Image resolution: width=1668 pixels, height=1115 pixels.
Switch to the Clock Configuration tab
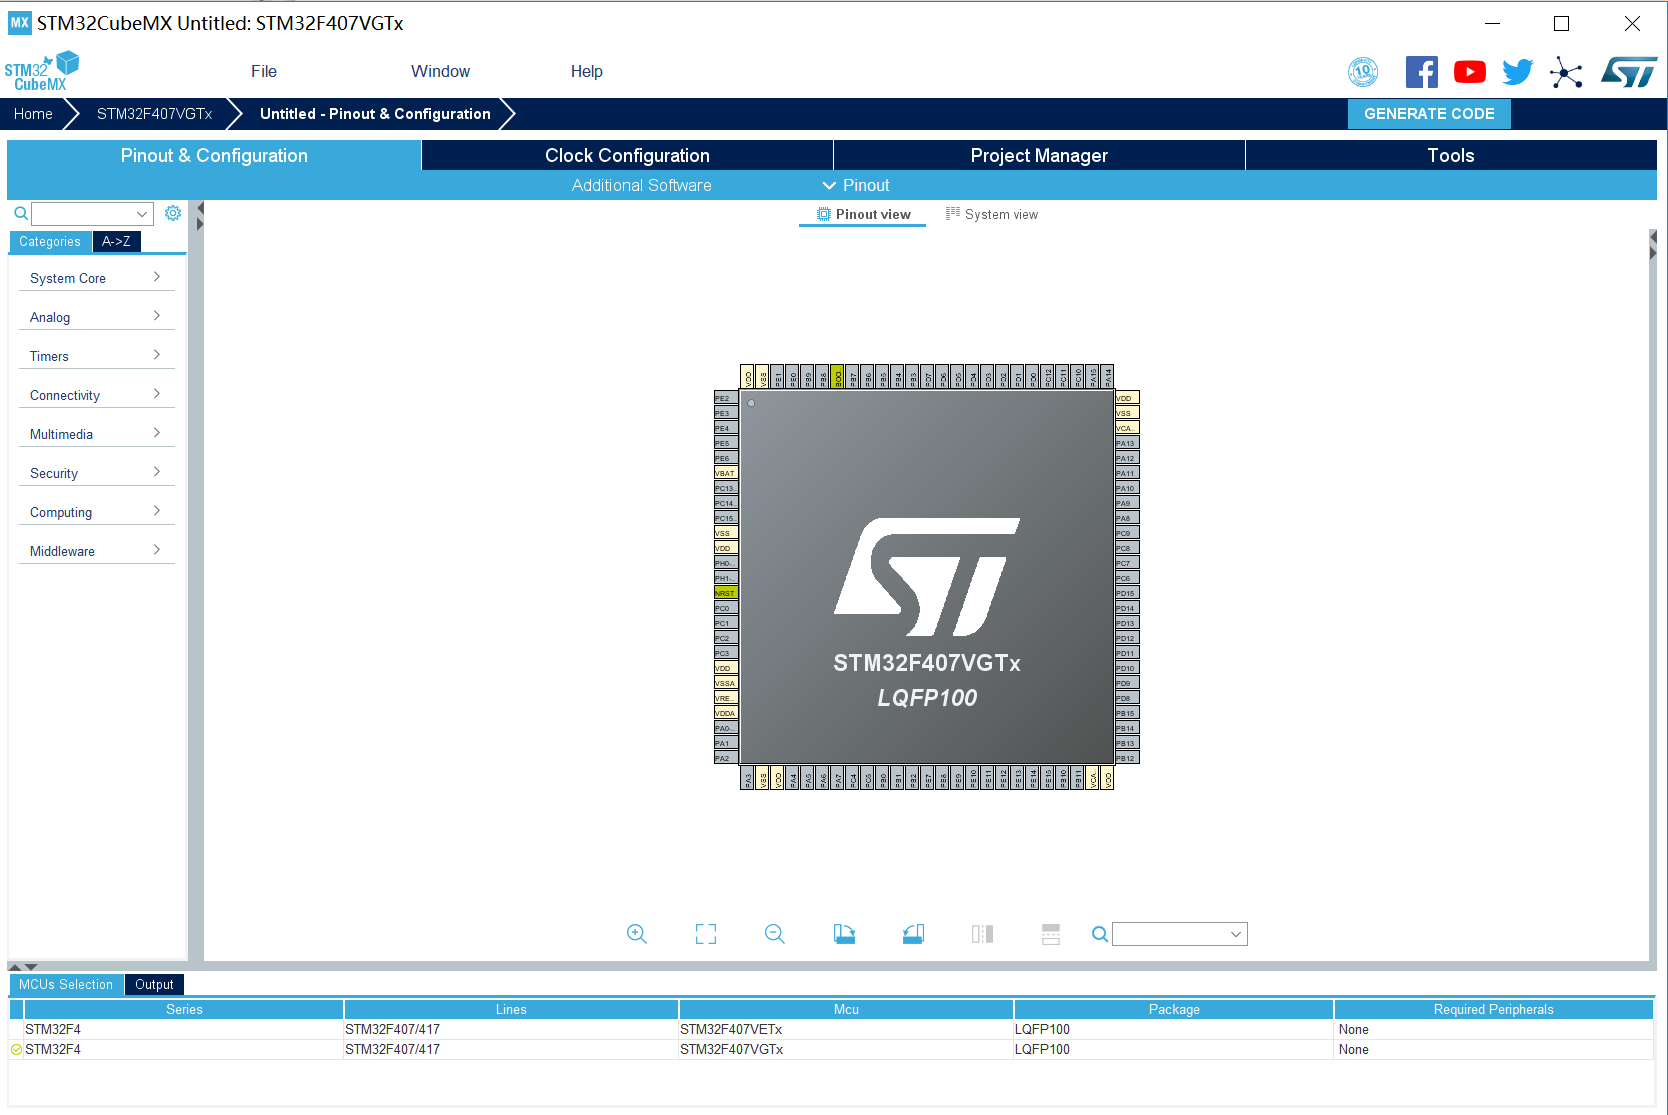[x=626, y=155]
